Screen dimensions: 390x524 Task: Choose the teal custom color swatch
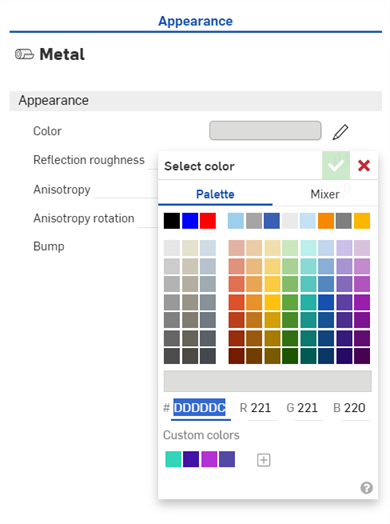(173, 459)
